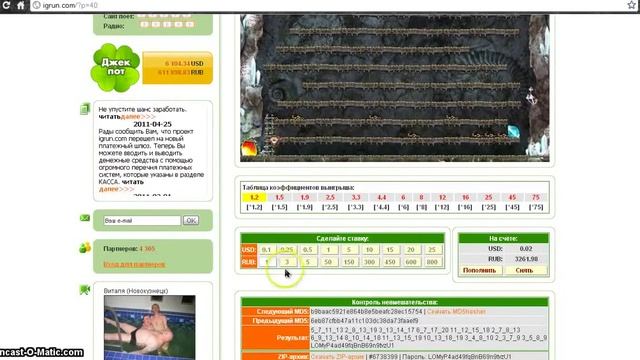Open the yellow jackpot USD/RUB amount panel

[x=178, y=68]
